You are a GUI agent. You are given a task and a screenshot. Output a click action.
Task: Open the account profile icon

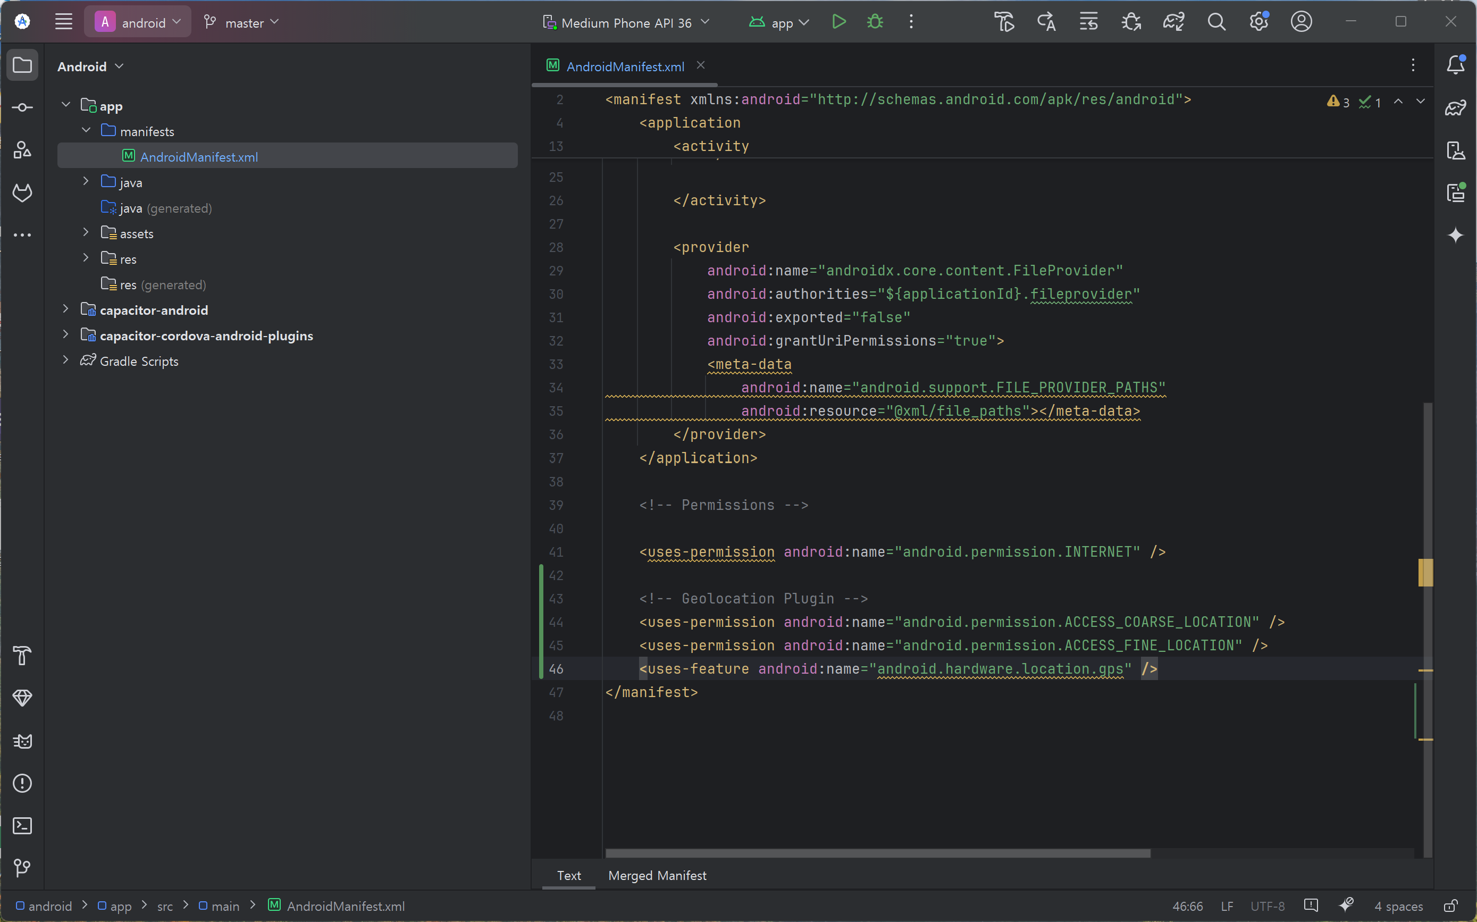pyautogui.click(x=1301, y=22)
